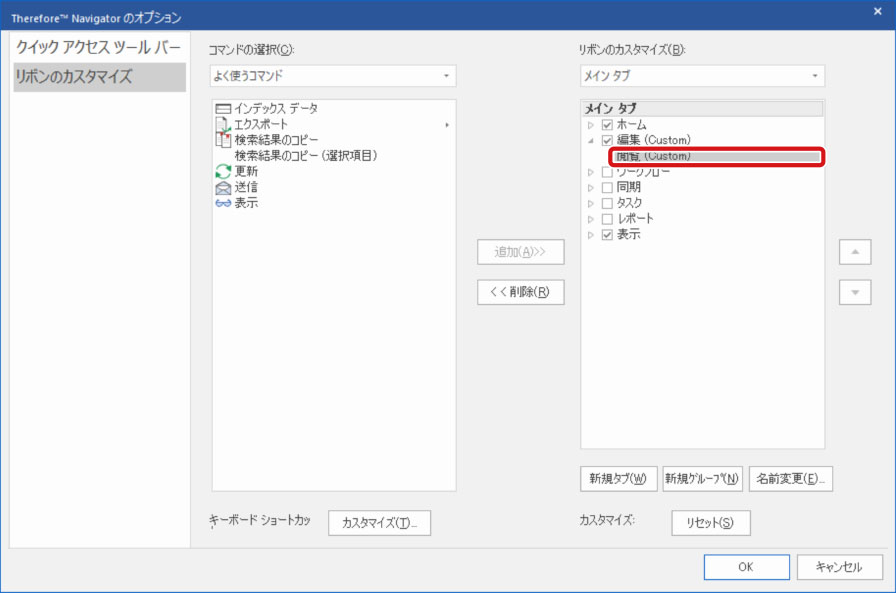Select 検索結果のコピー (選択項目) in command list
Image resolution: width=896 pixels, height=593 pixels.
[x=305, y=156]
